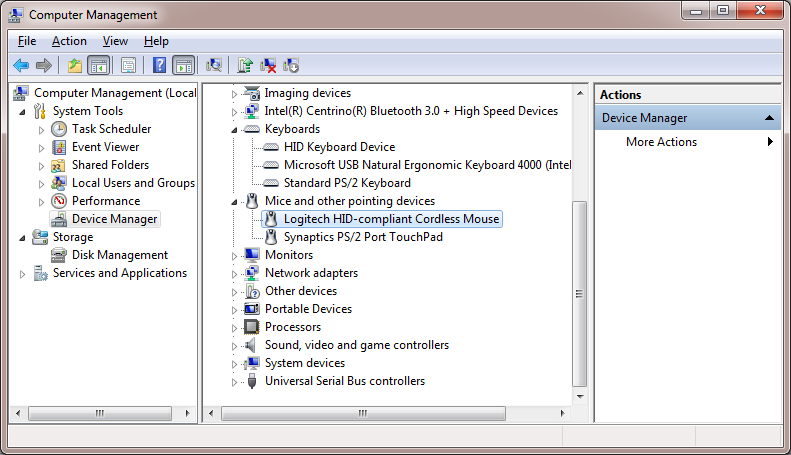Viewport: 791px width, 455px height.
Task: Click console tree horizontal scroll right arrow
Action: tap(188, 414)
